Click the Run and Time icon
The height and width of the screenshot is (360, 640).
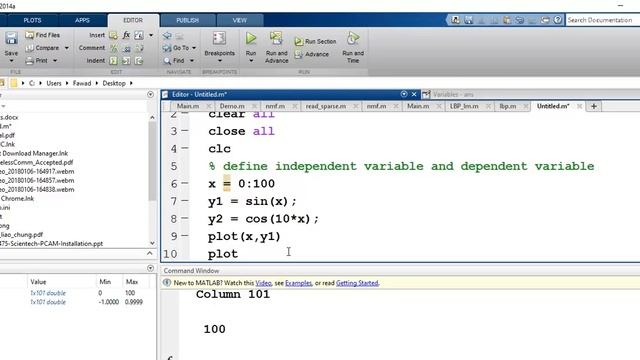point(353,39)
